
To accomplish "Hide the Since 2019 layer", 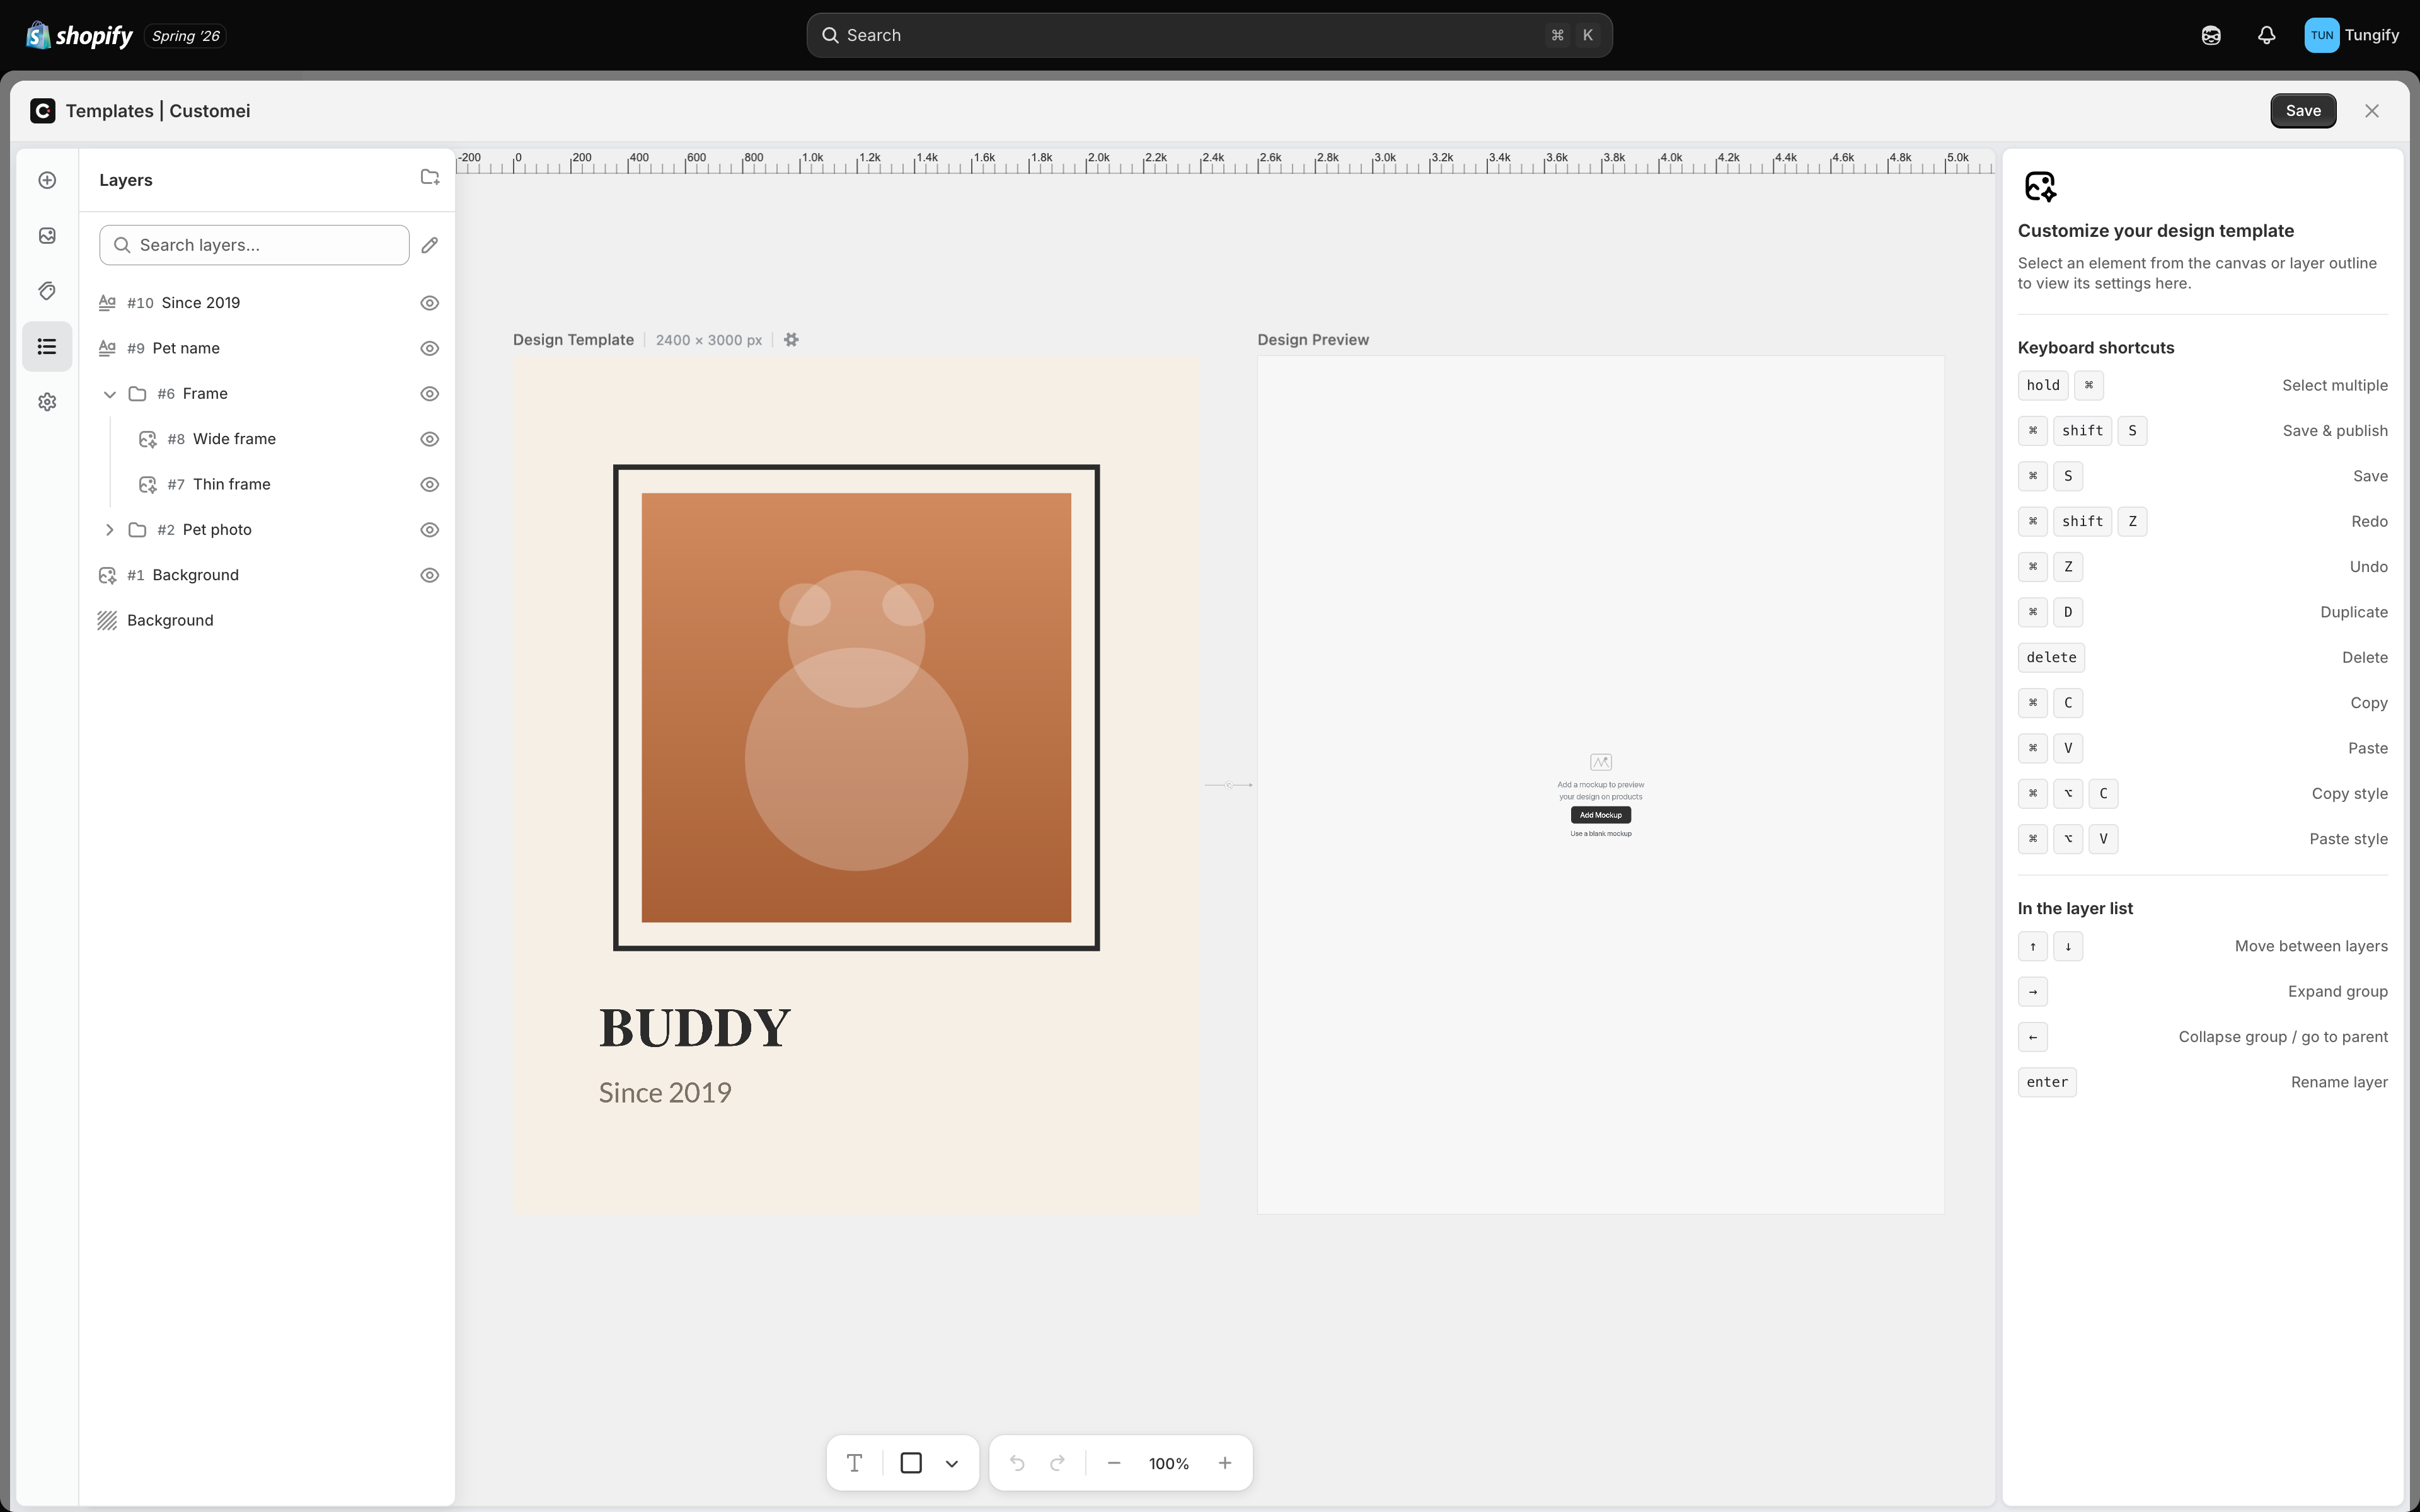I will coord(430,303).
